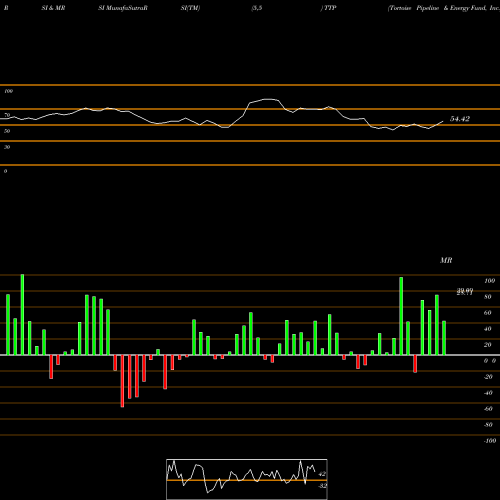Click the 20 label on MR axis
This screenshot has width=500, height=500.
tap(488, 345)
